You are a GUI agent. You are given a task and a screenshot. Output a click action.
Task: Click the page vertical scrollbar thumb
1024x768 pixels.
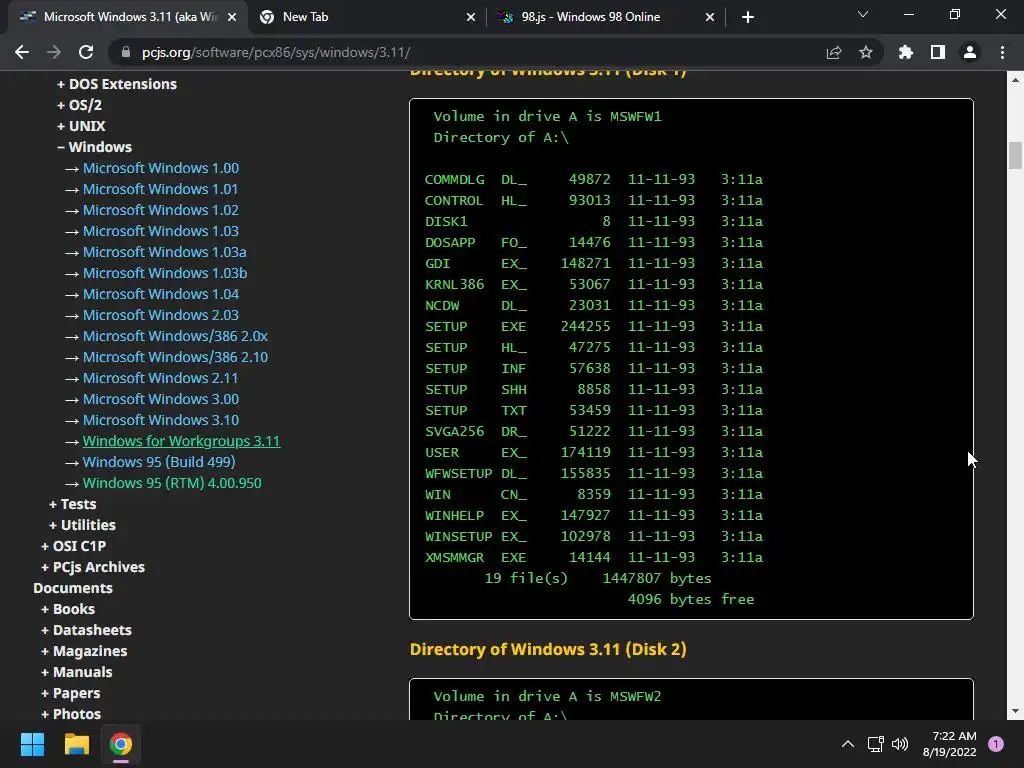(1015, 155)
